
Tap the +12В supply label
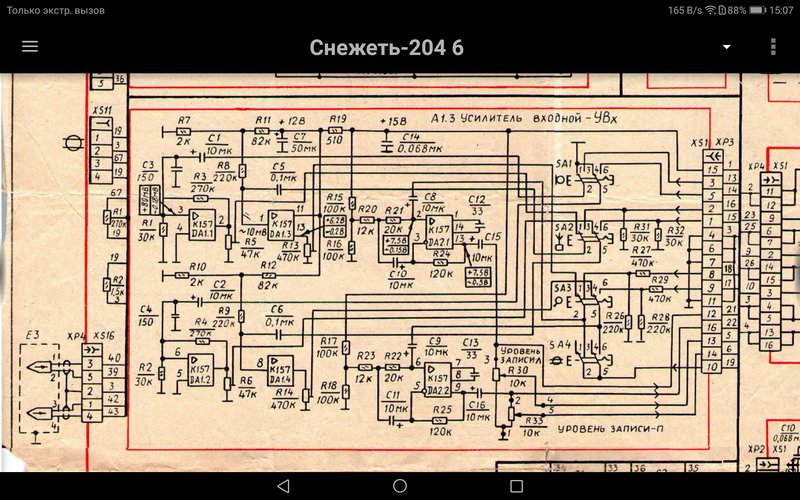[291, 121]
